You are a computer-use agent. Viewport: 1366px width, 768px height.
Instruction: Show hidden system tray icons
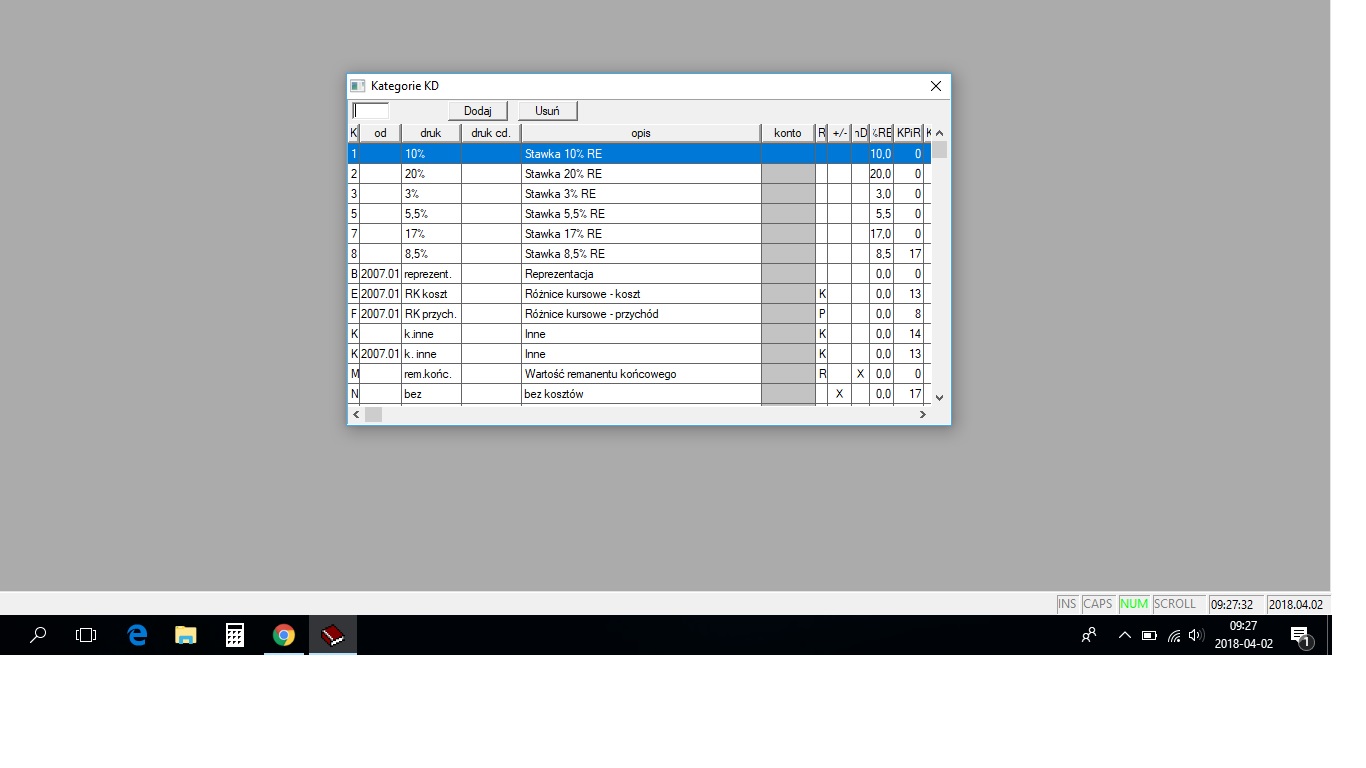click(1124, 635)
